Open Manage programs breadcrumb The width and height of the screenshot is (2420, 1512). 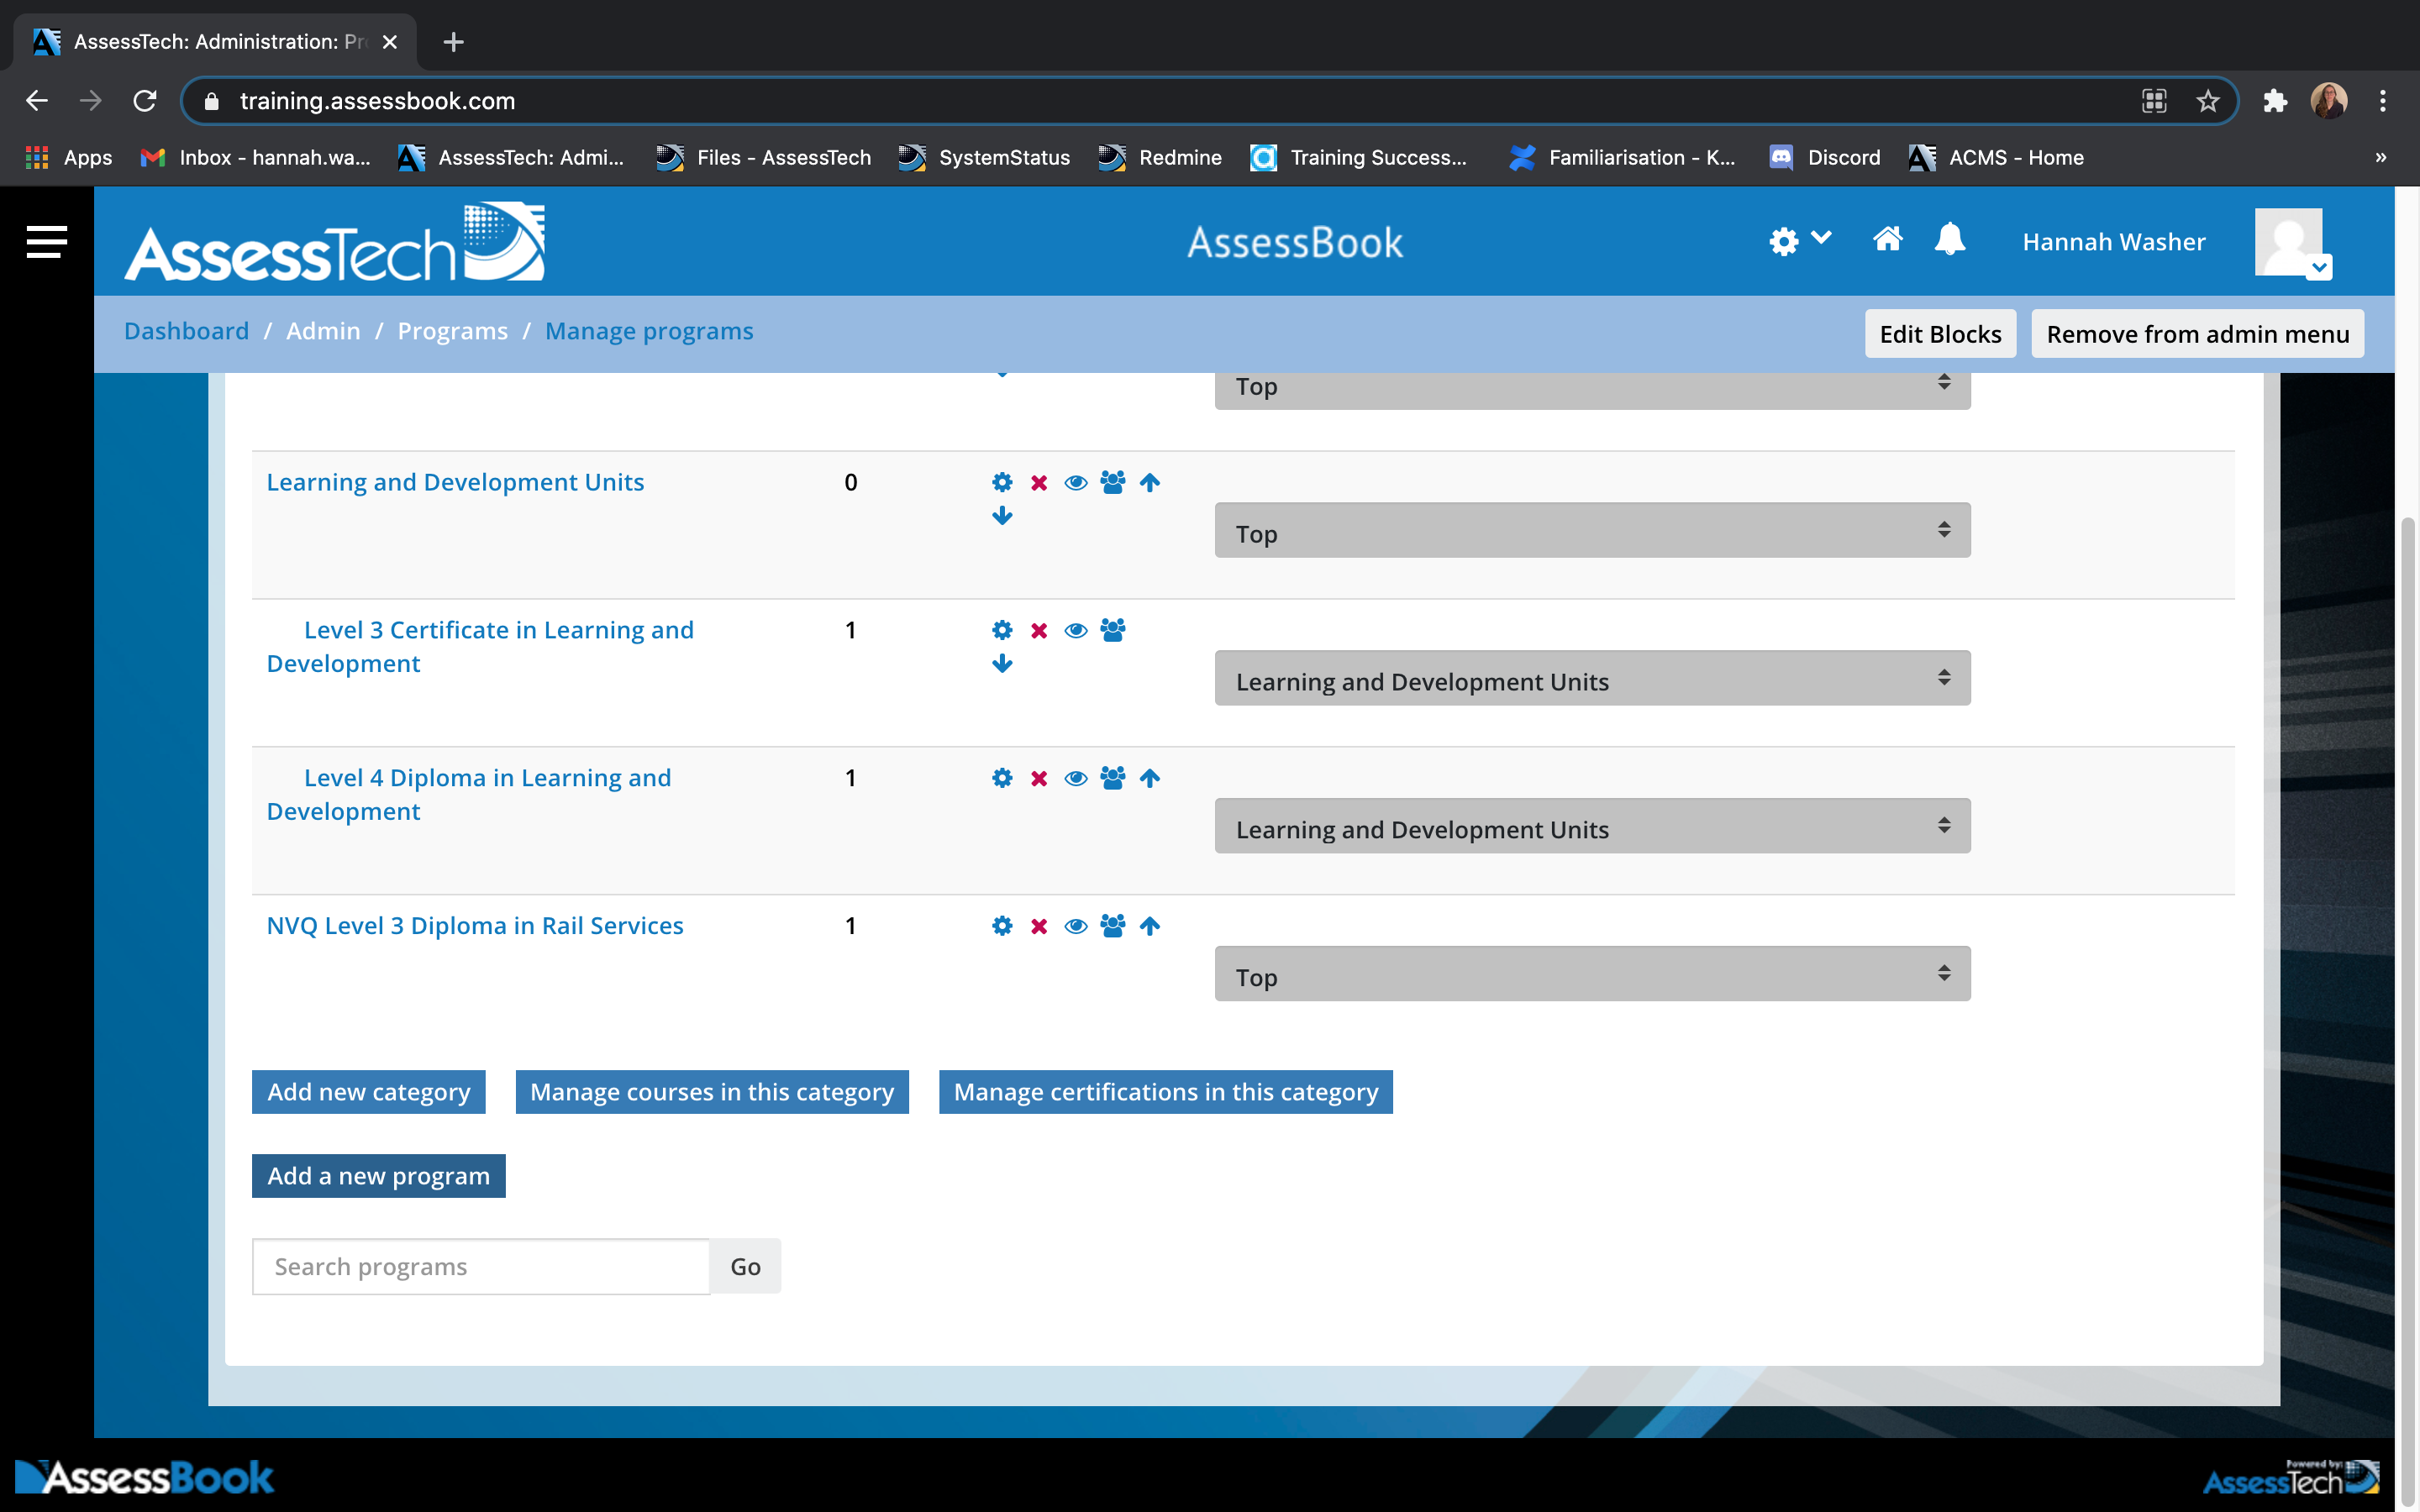(649, 331)
